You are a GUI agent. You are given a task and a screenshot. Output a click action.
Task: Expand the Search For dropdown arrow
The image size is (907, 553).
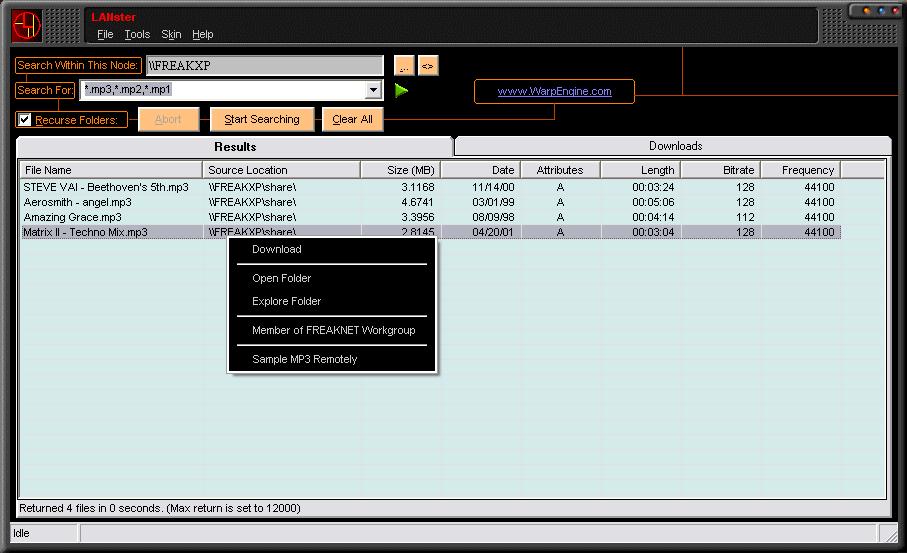374,91
